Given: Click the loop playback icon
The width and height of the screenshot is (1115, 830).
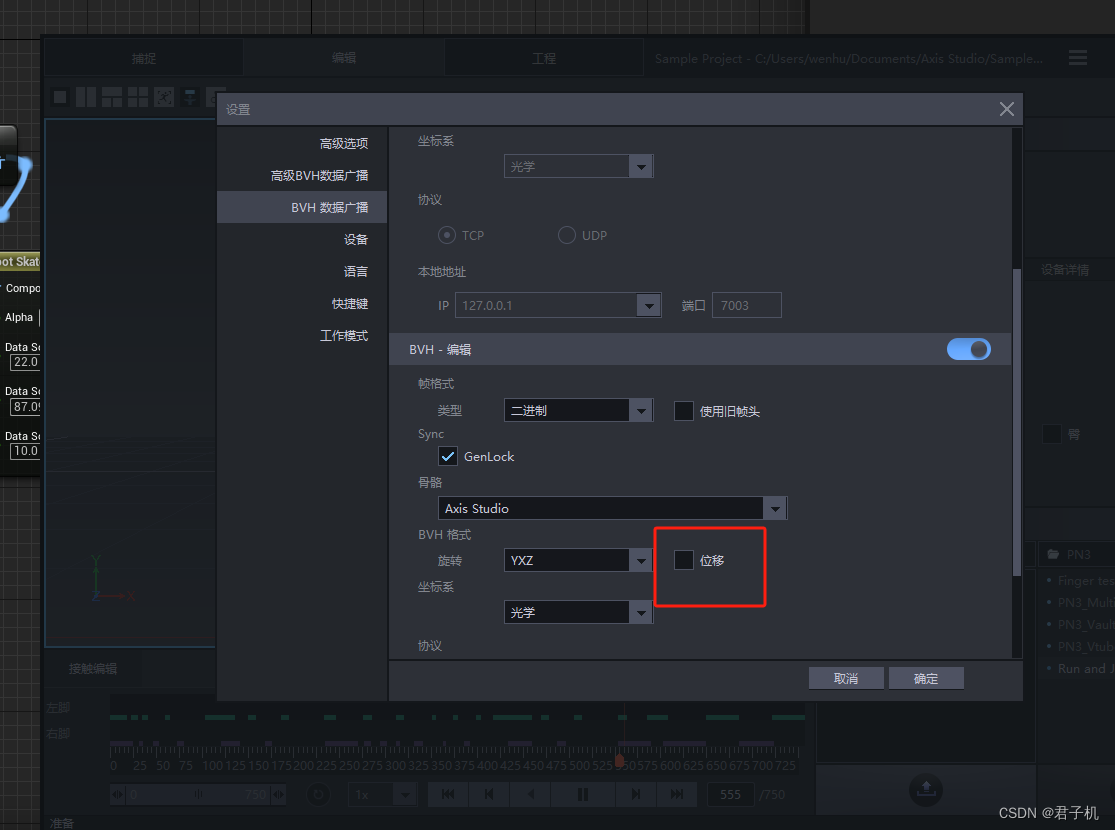Looking at the screenshot, I should coord(318,794).
